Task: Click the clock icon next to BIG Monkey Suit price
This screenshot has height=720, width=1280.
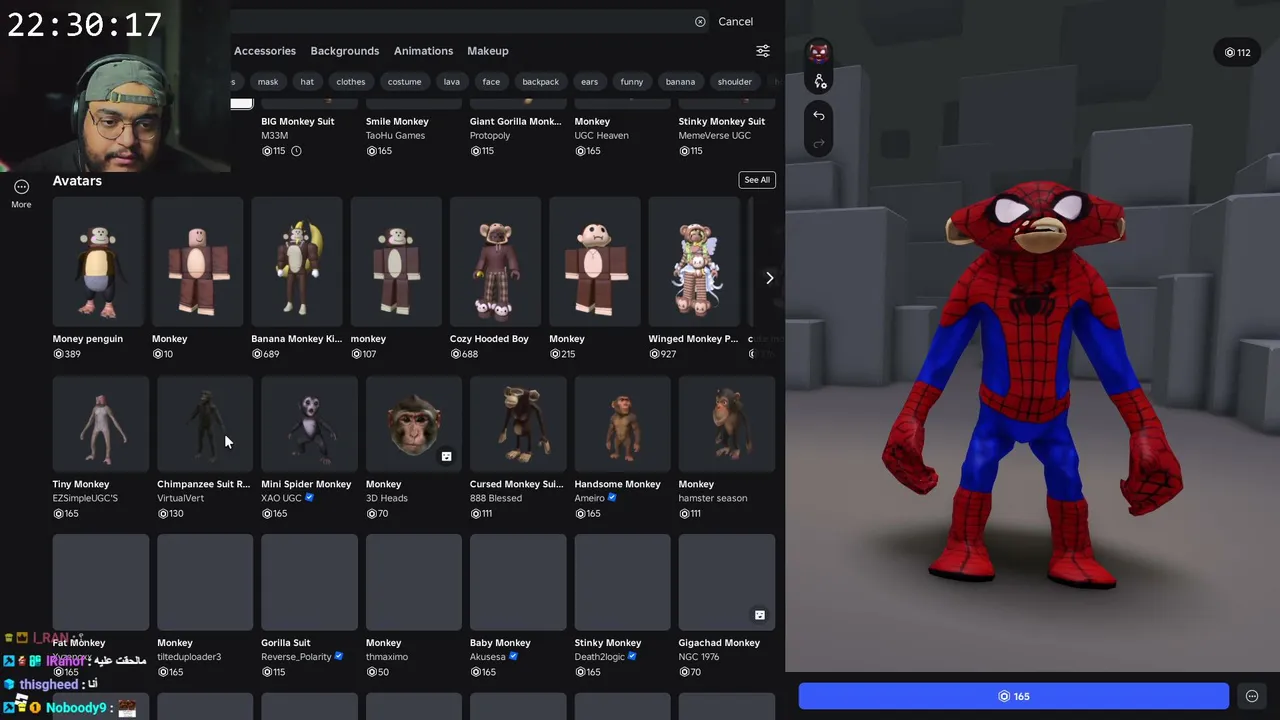Action: [x=296, y=151]
